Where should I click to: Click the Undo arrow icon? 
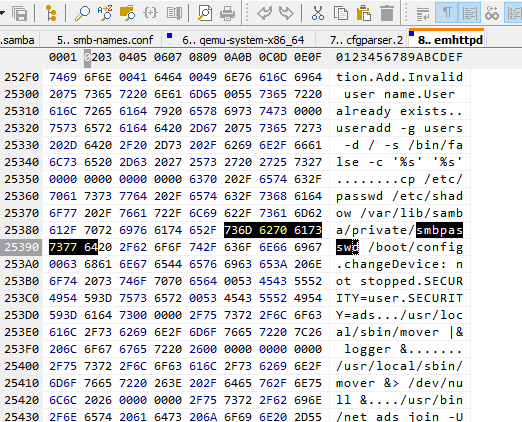click(x=265, y=13)
